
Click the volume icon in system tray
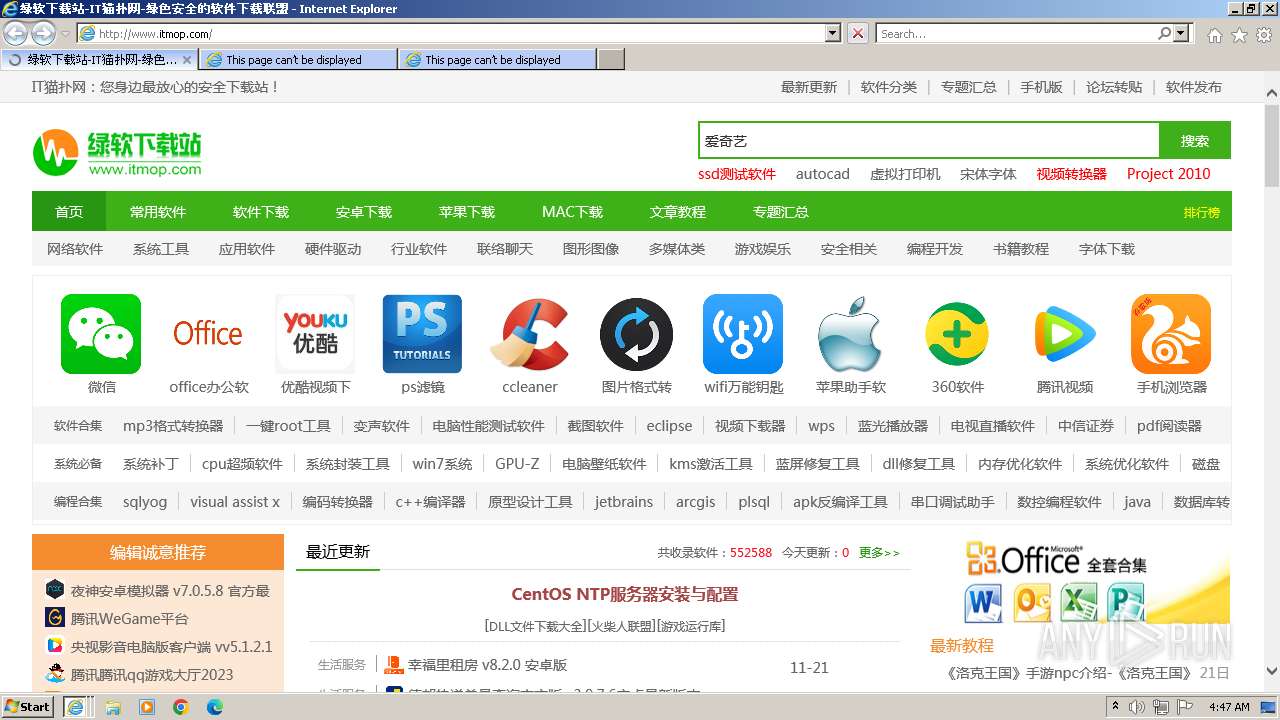point(1137,707)
